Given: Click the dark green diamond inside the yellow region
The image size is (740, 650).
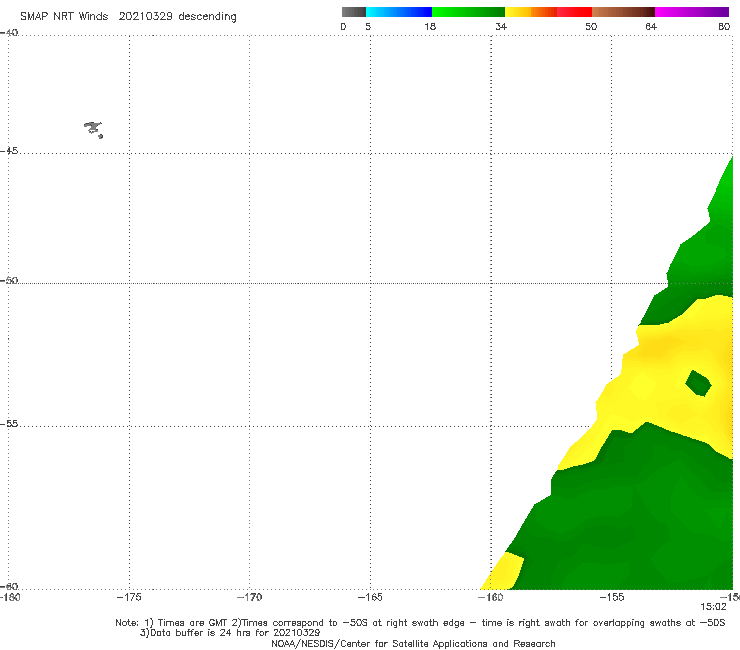Looking at the screenshot, I should pos(698,383).
